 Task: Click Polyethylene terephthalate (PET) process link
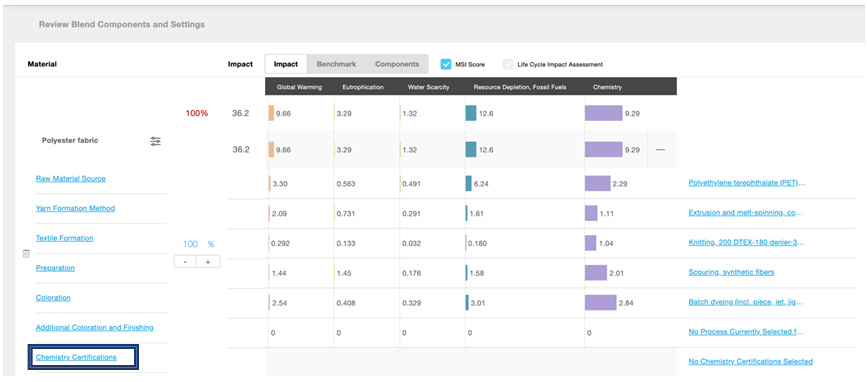(746, 183)
